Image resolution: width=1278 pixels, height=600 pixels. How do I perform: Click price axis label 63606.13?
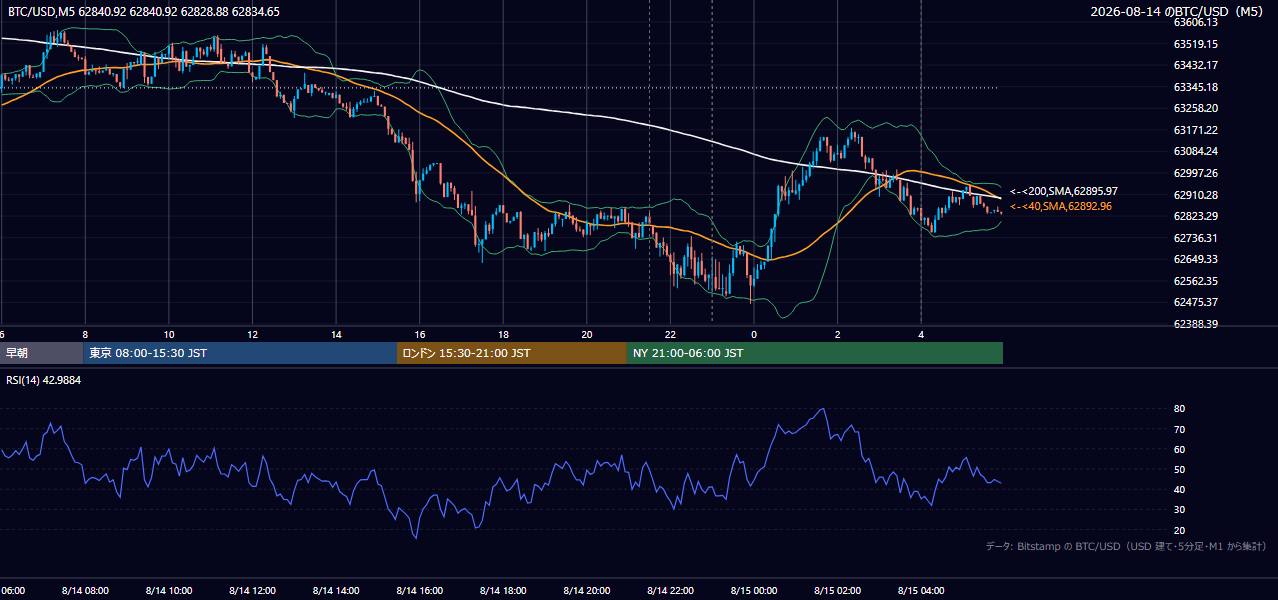[1195, 22]
